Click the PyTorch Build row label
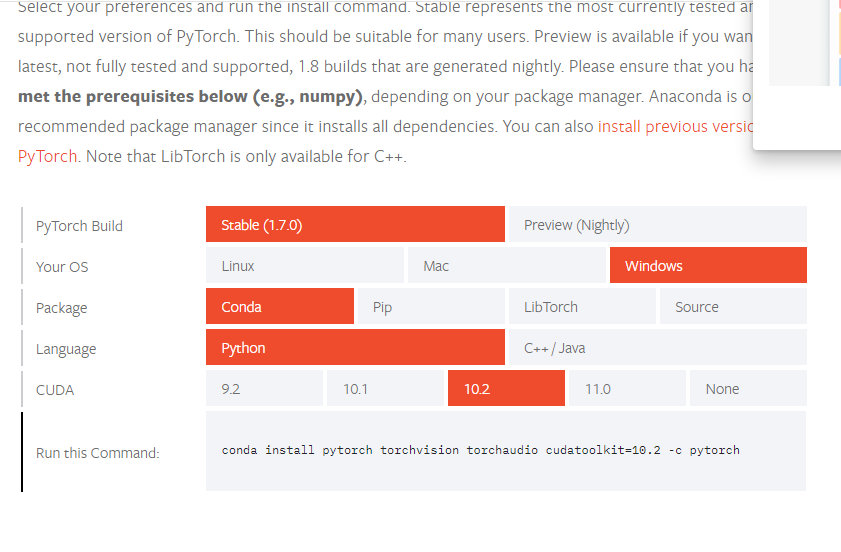Image resolution: width=841 pixels, height=552 pixels. [79, 226]
